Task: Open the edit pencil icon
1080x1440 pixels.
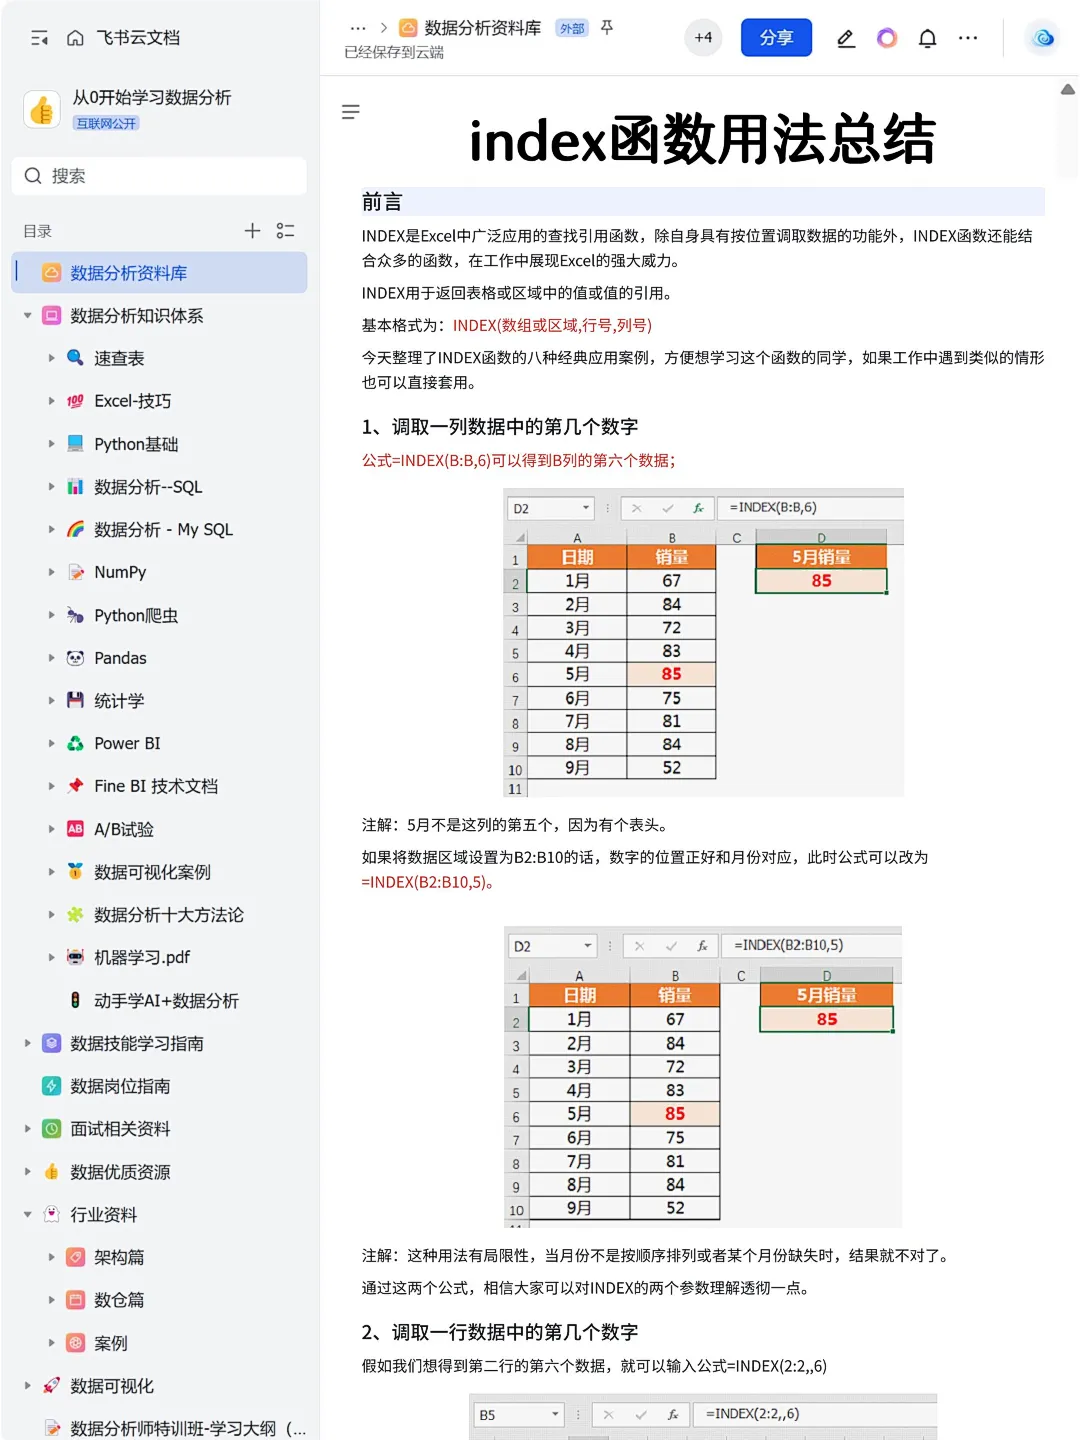Action: (846, 38)
